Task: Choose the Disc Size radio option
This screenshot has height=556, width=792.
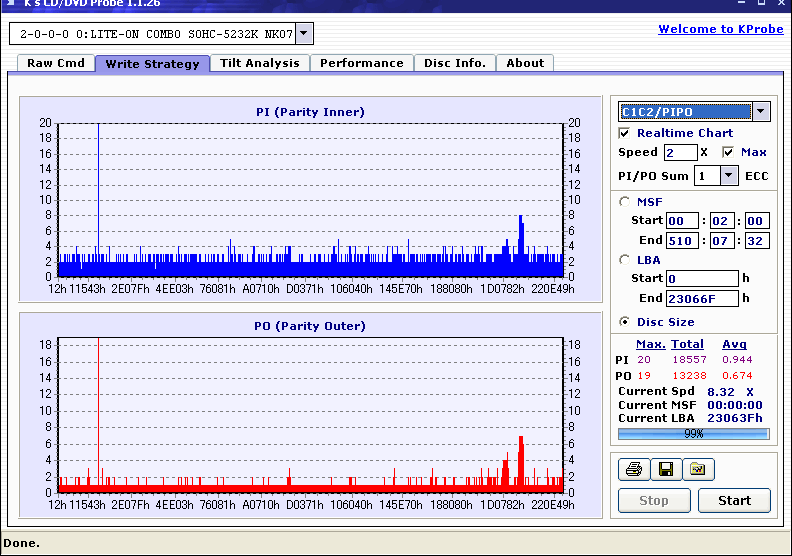Action: [625, 322]
